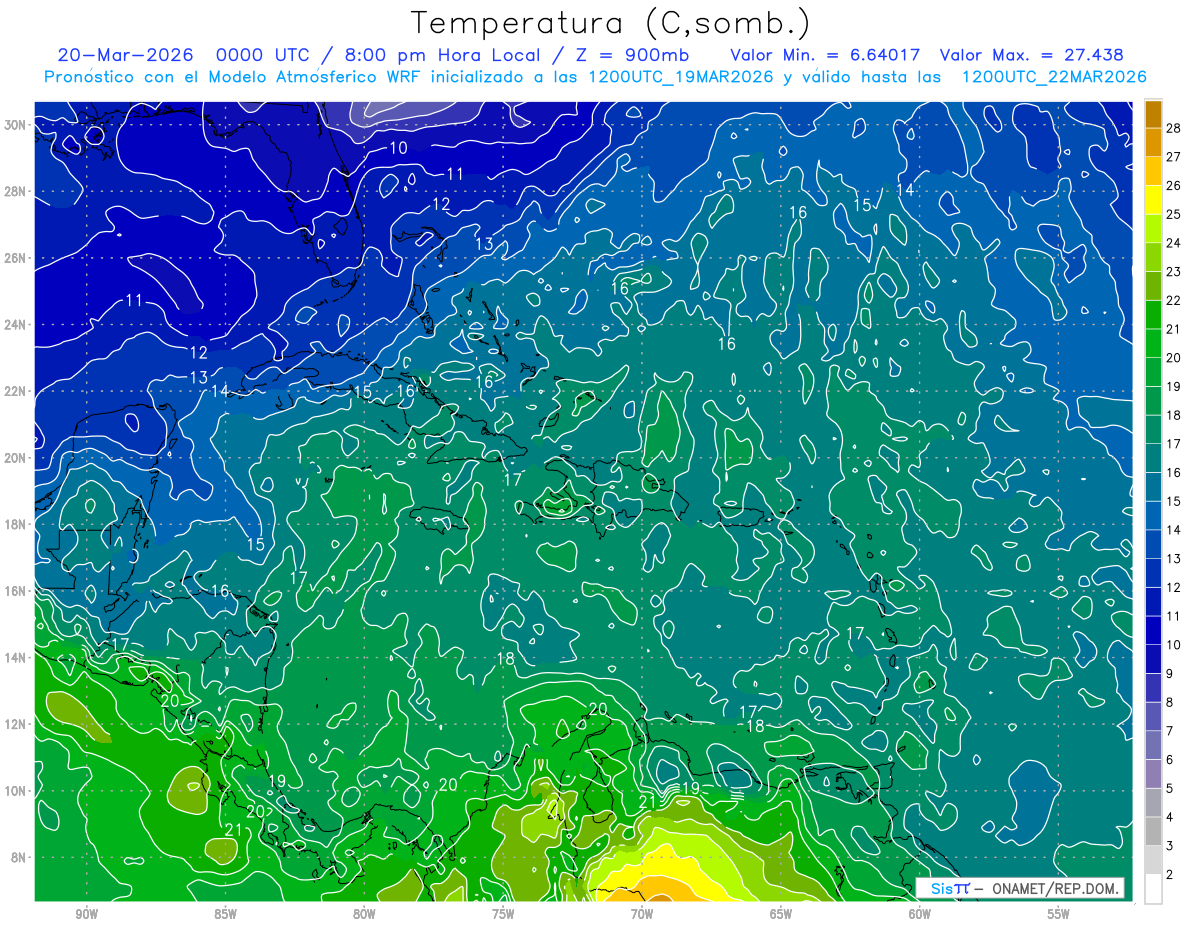
Task: Select the purple 5 degree legend color
Action: tap(1153, 774)
